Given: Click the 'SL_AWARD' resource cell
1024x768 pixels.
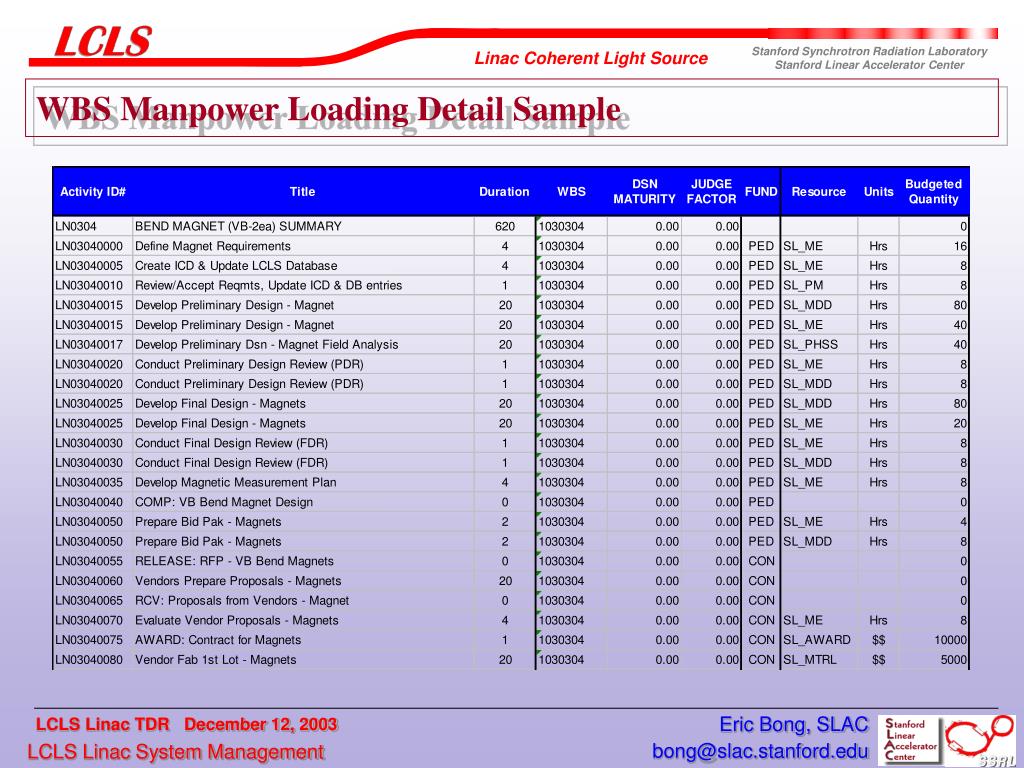Looking at the screenshot, I should (x=817, y=640).
